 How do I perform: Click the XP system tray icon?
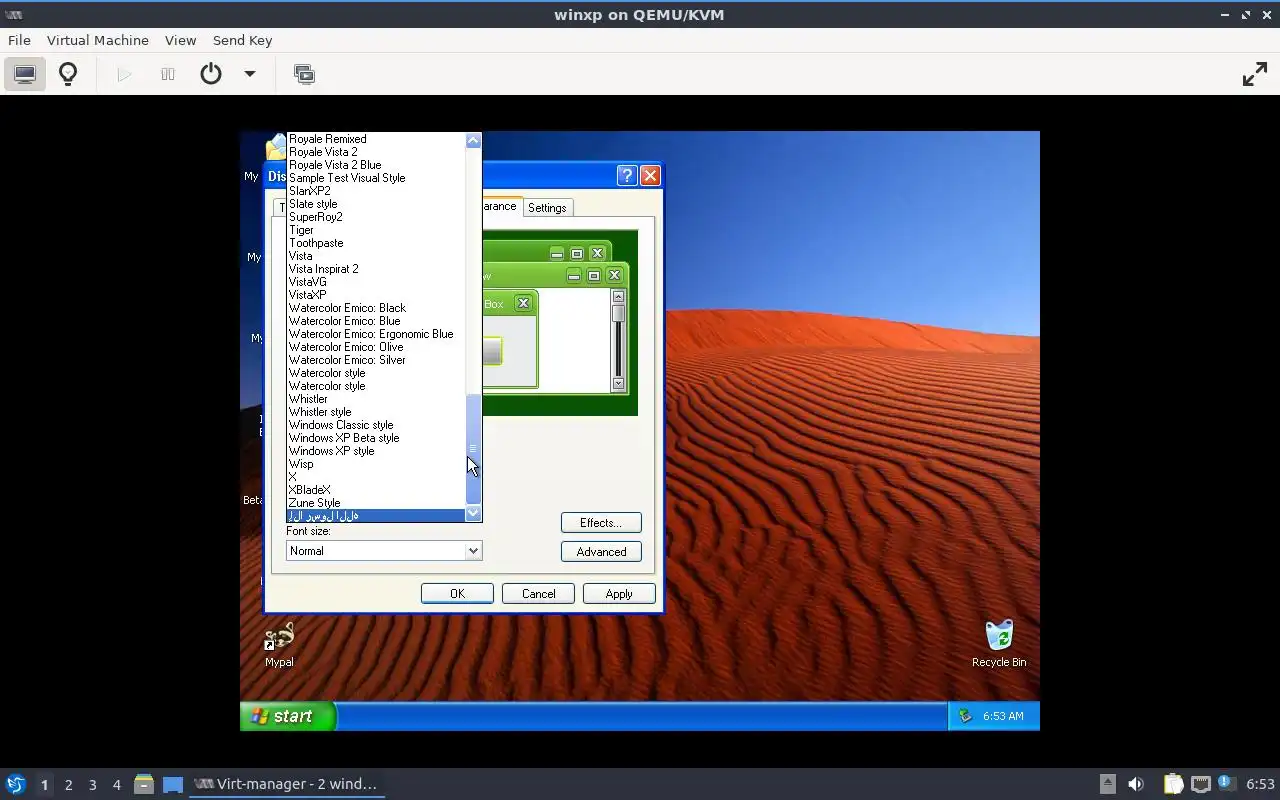pyautogui.click(x=964, y=716)
